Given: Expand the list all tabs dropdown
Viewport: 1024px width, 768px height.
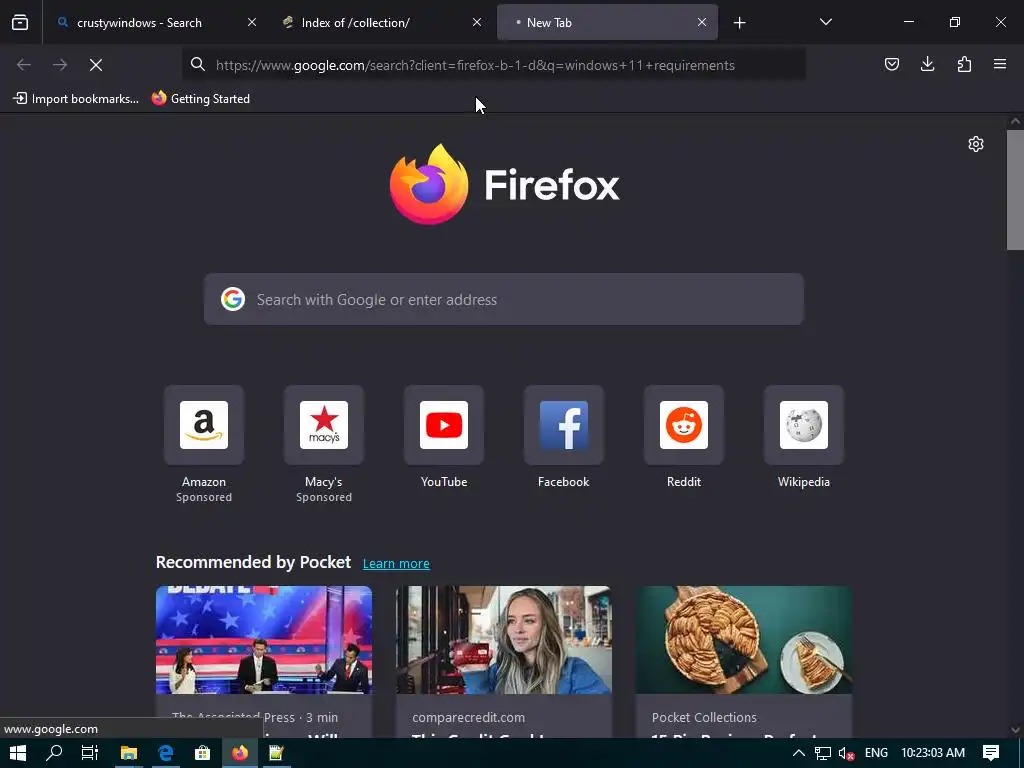Looking at the screenshot, I should pos(825,22).
